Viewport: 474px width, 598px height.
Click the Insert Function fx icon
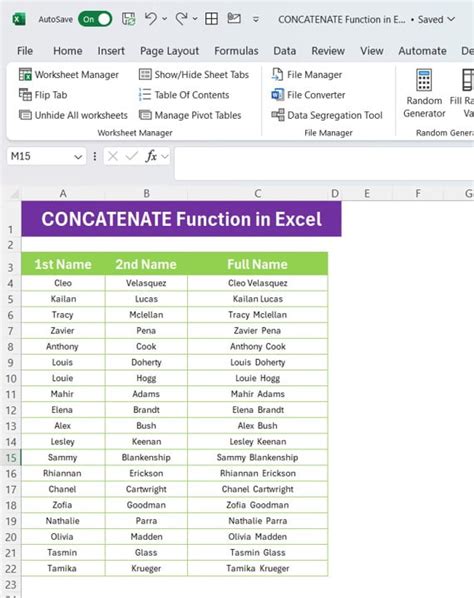[151, 156]
